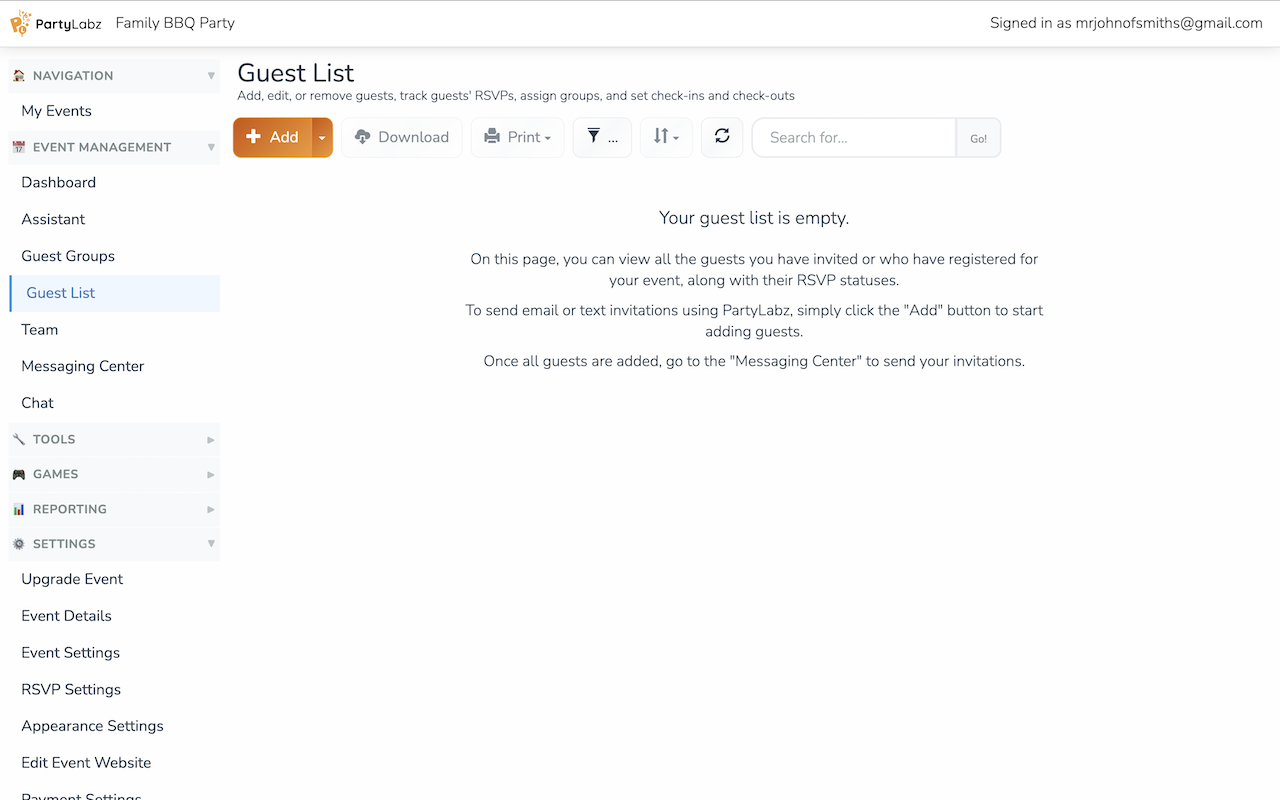Click the refresh guest list icon
Viewport: 1280px width, 800px height.
722,137
